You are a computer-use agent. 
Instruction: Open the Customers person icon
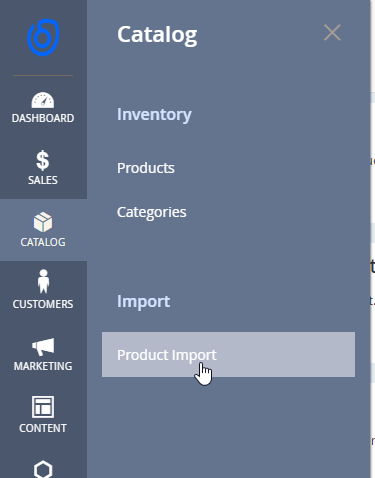(43, 281)
